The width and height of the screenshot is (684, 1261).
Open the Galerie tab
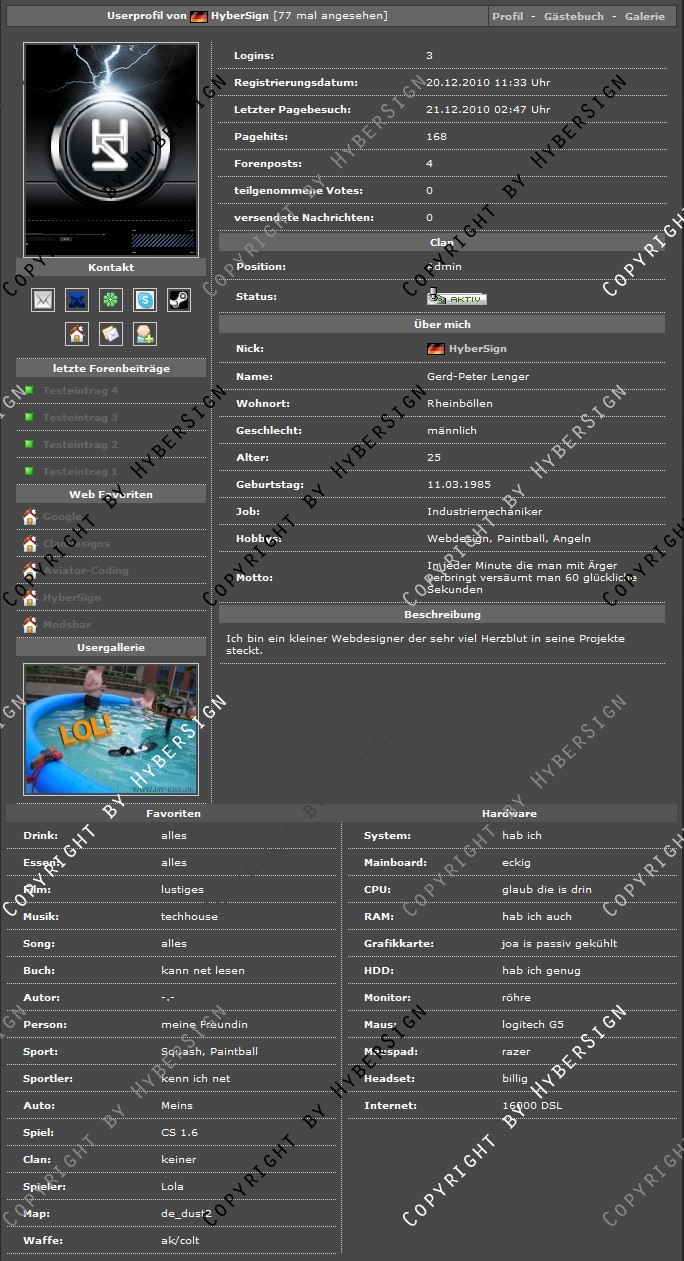(x=645, y=17)
